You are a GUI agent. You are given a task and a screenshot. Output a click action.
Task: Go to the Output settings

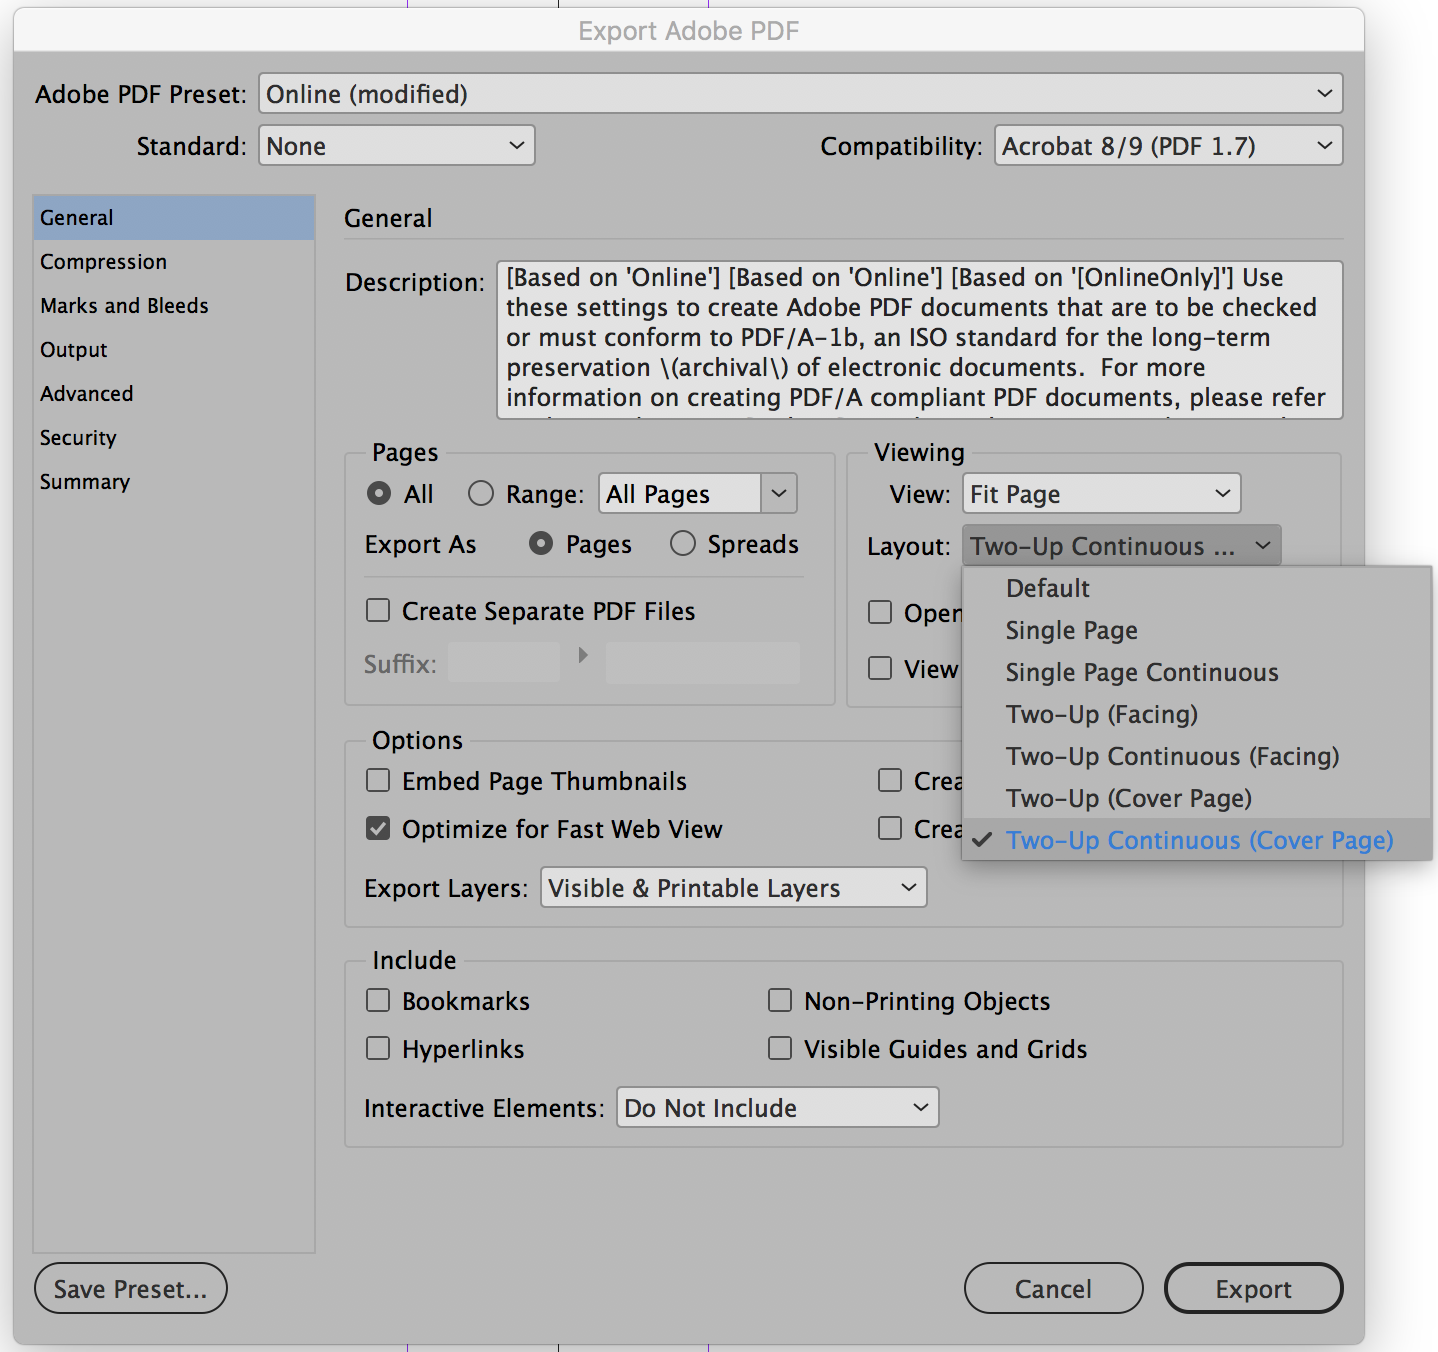(x=174, y=350)
